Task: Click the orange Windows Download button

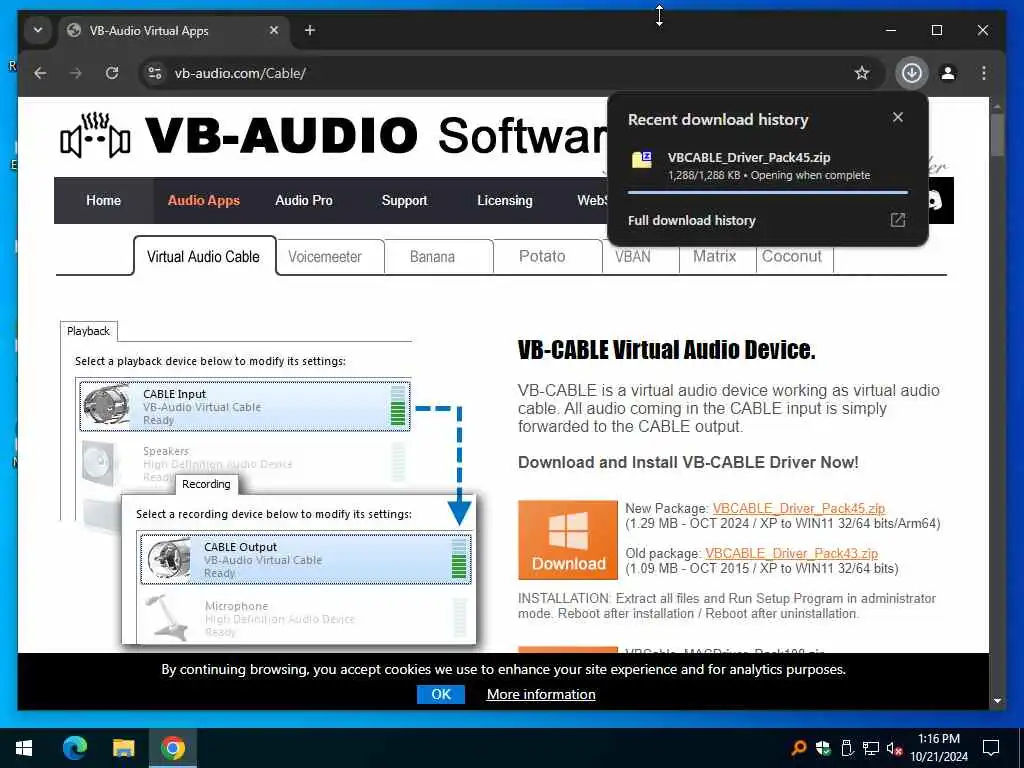Action: point(568,540)
